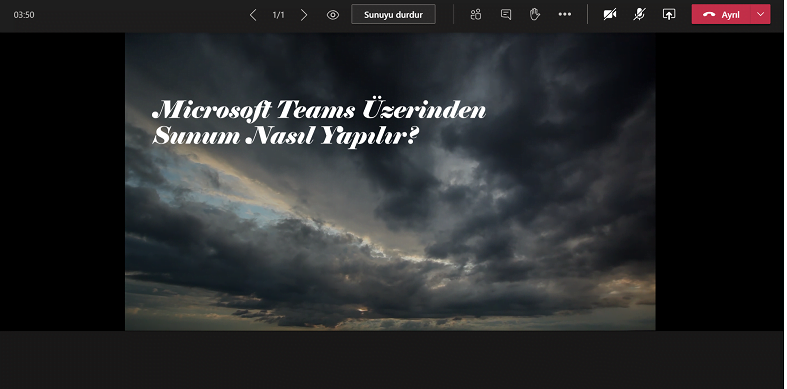Open more actions ellipsis menu
Screen dimensions: 787x389
coord(565,15)
